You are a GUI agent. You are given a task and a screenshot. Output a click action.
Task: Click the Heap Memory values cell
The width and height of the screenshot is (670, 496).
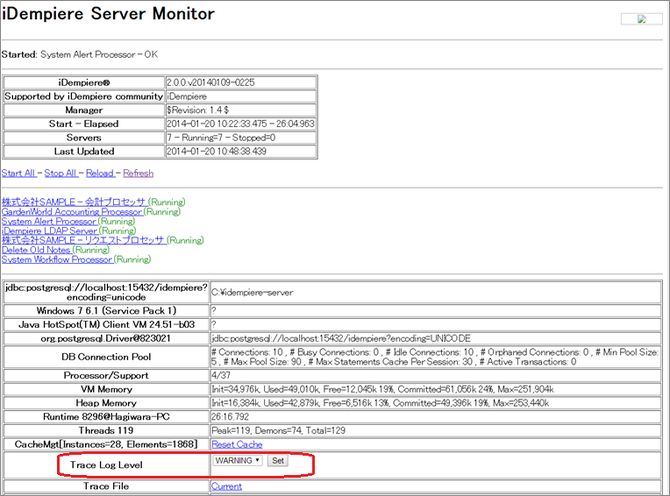pos(436,403)
